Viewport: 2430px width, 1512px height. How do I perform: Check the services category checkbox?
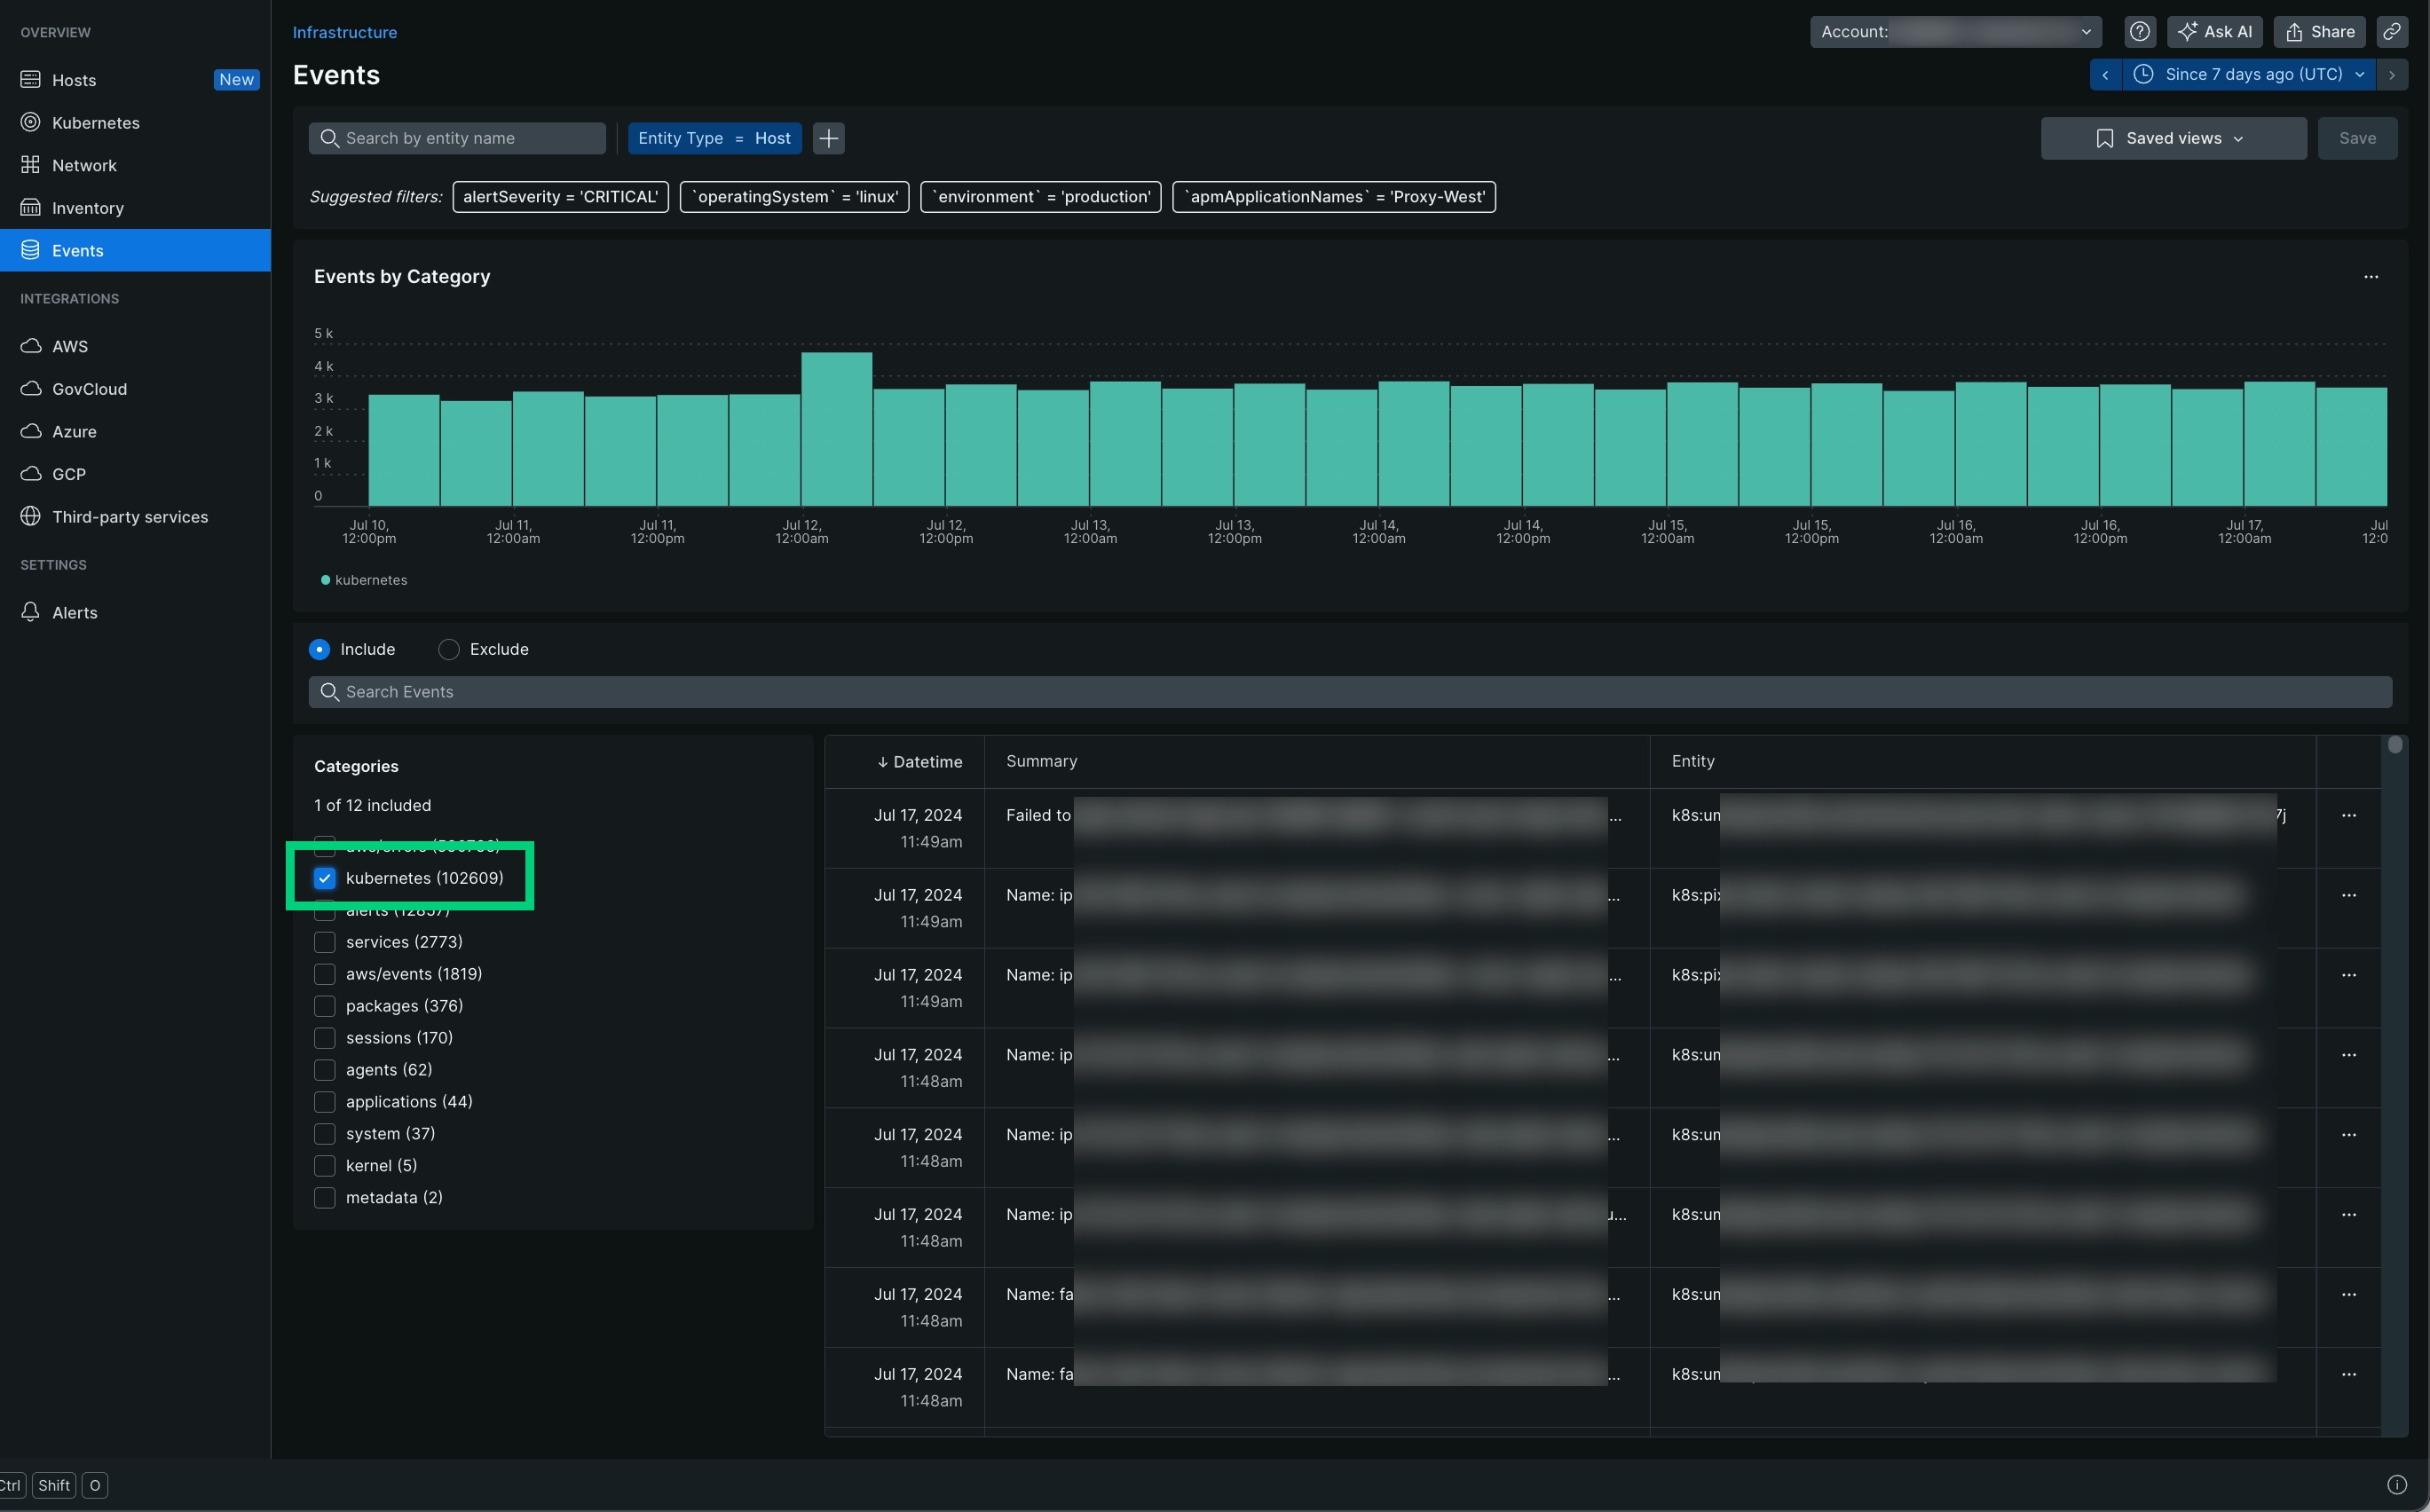[x=325, y=942]
